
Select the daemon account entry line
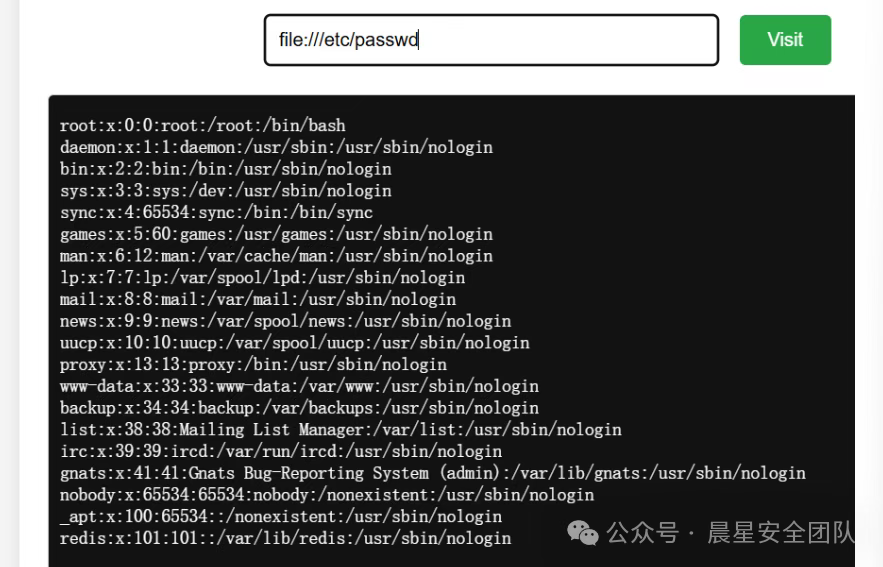click(x=276, y=147)
